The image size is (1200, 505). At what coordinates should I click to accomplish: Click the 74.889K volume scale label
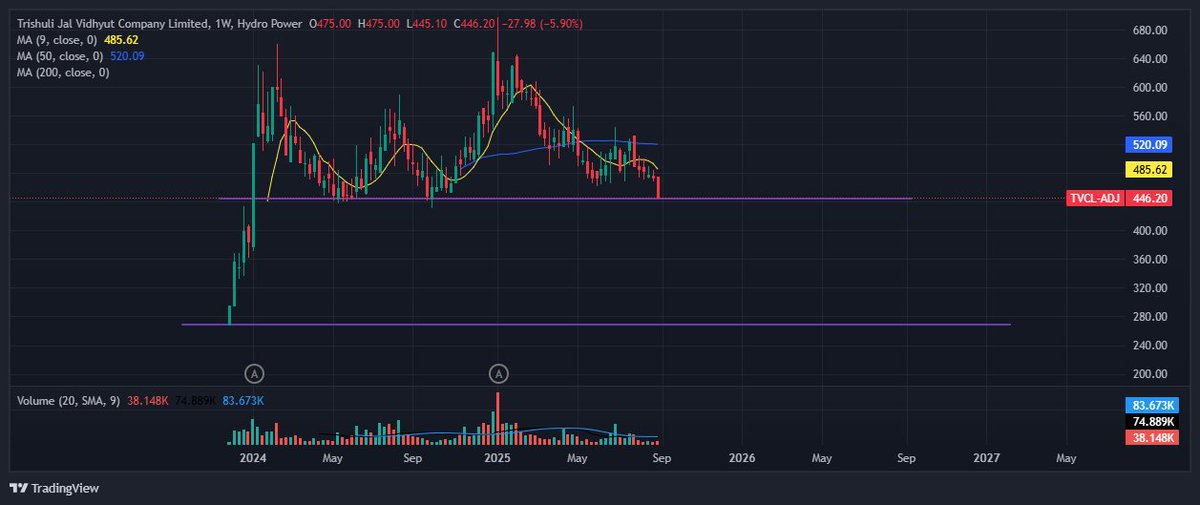[1151, 422]
